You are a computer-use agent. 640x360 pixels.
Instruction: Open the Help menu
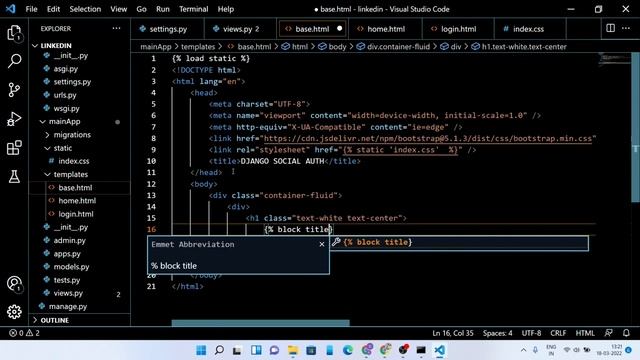click(x=226, y=9)
